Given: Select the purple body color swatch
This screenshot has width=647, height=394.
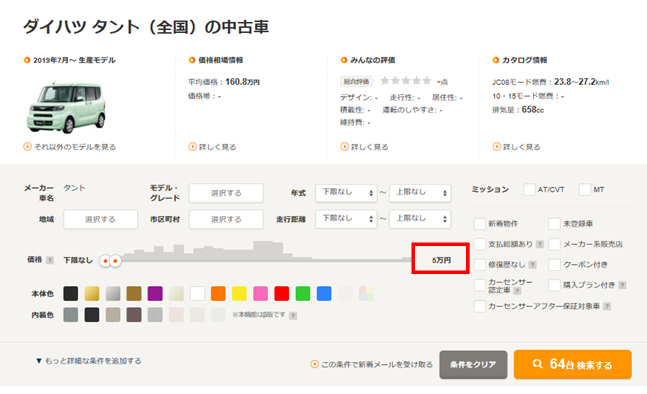Looking at the screenshot, I should click(155, 293).
